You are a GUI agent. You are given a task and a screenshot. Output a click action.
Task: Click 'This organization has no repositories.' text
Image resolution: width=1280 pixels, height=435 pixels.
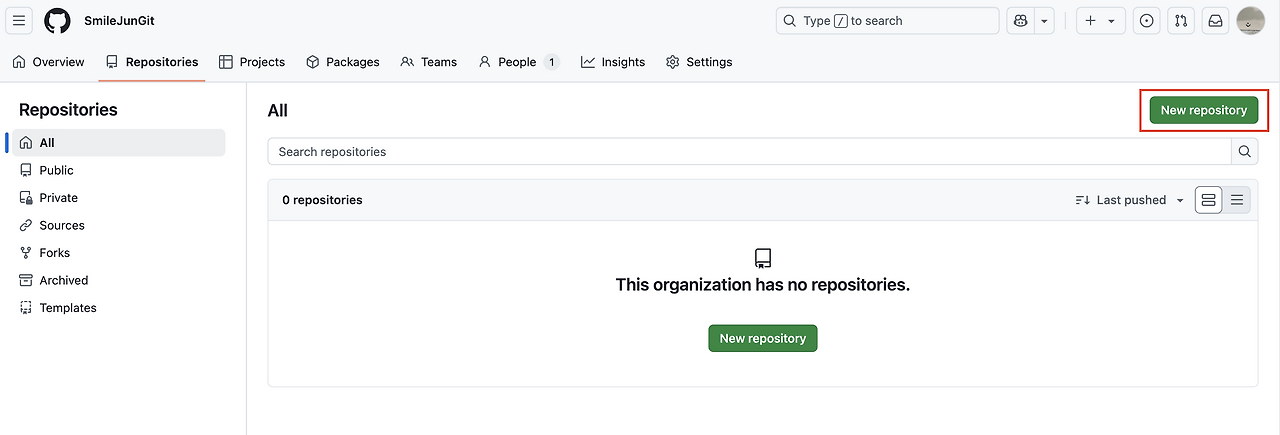pyautogui.click(x=763, y=285)
